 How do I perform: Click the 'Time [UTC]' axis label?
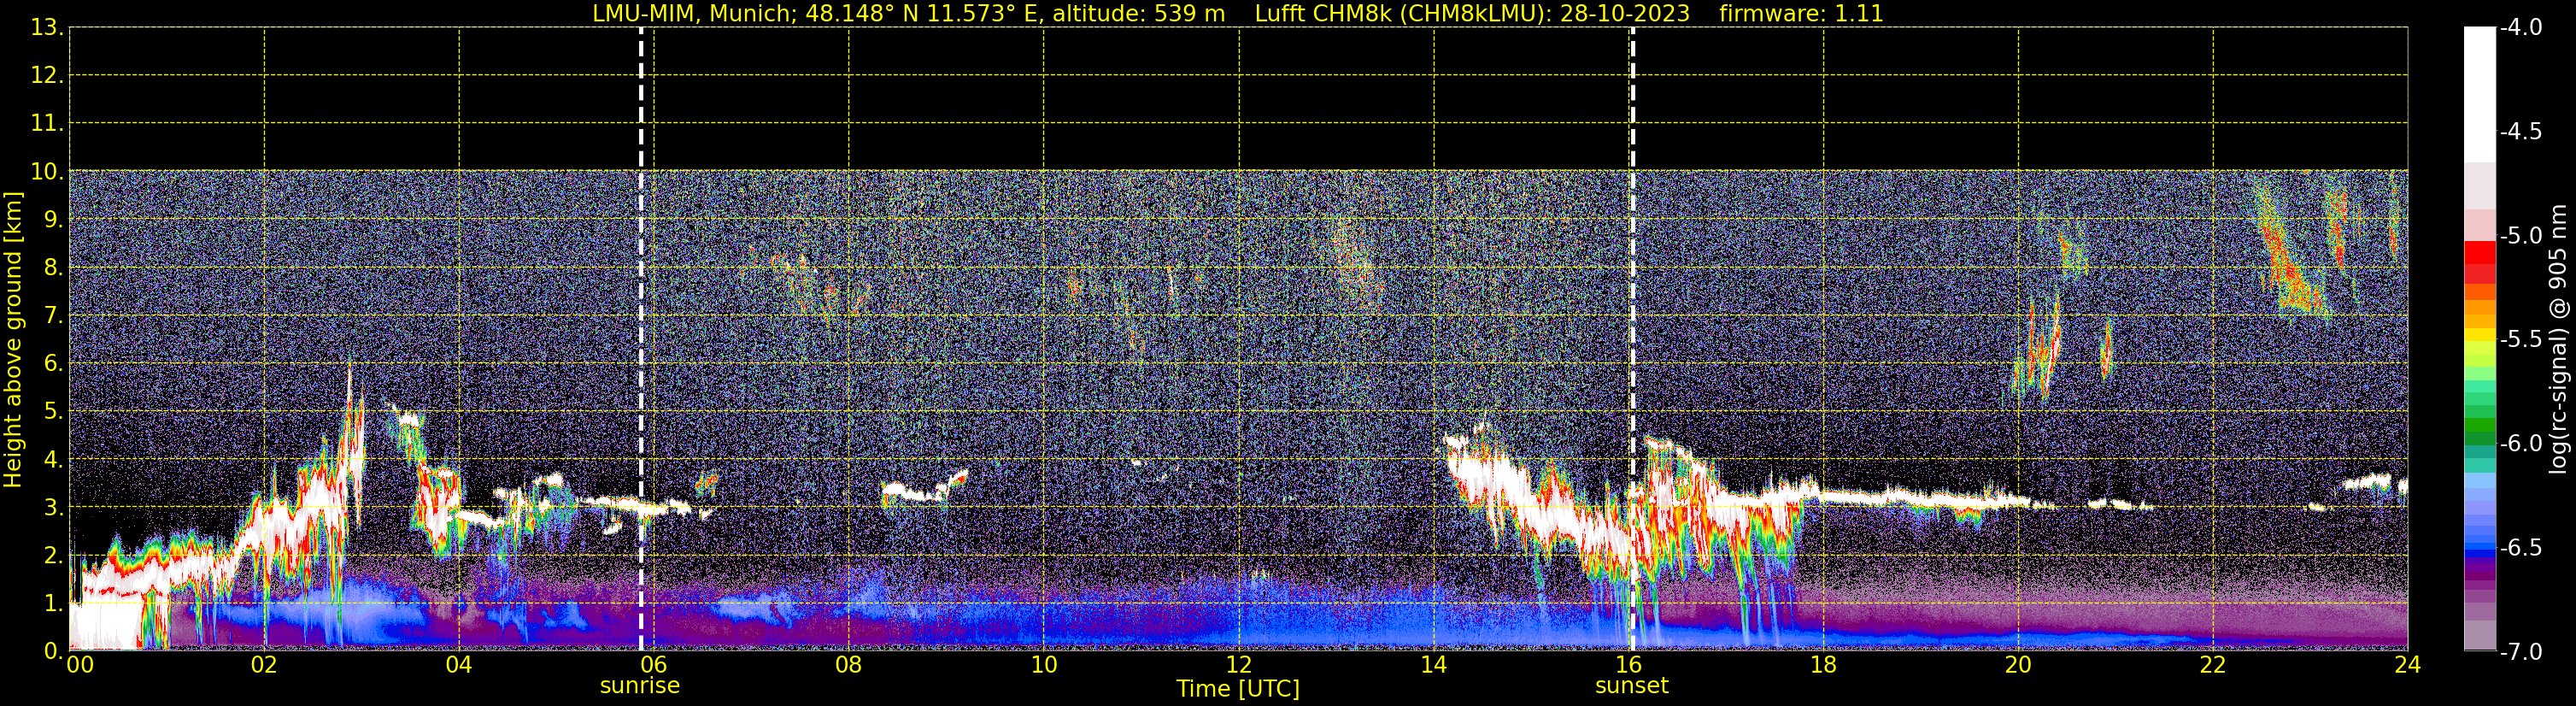click(x=1238, y=689)
